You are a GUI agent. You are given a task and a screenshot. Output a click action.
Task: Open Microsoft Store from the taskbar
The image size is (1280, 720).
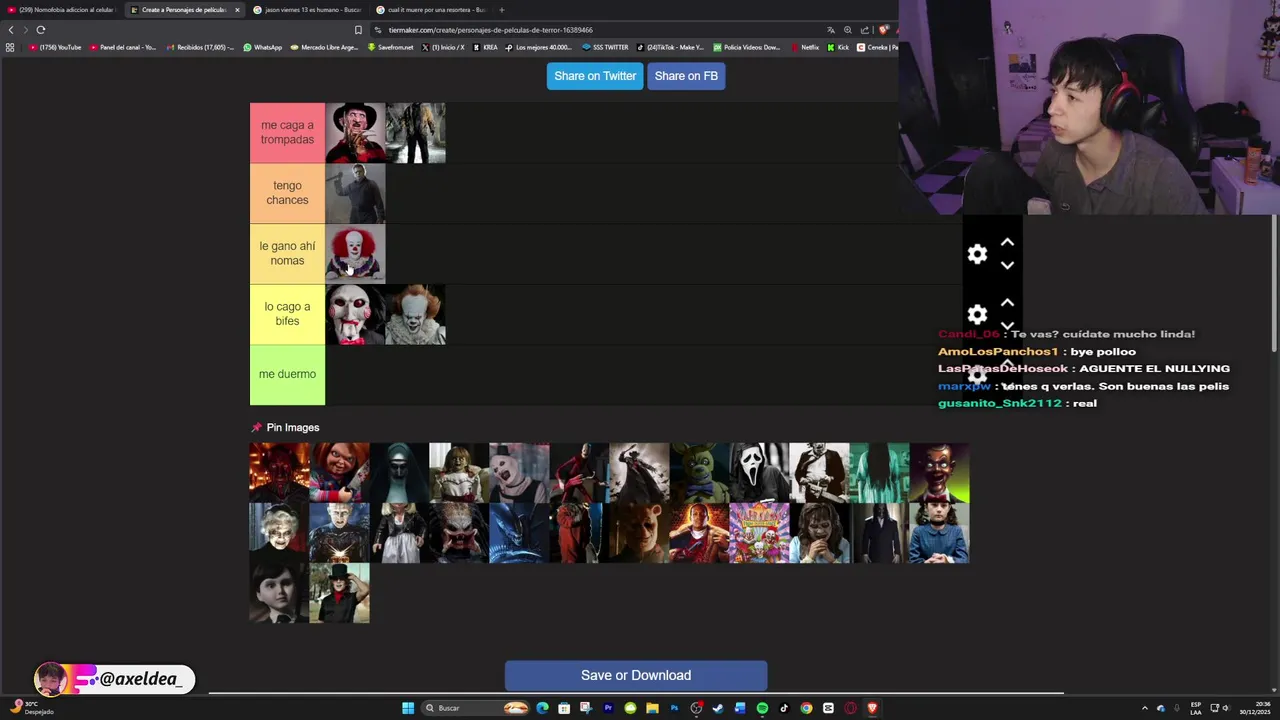click(564, 708)
